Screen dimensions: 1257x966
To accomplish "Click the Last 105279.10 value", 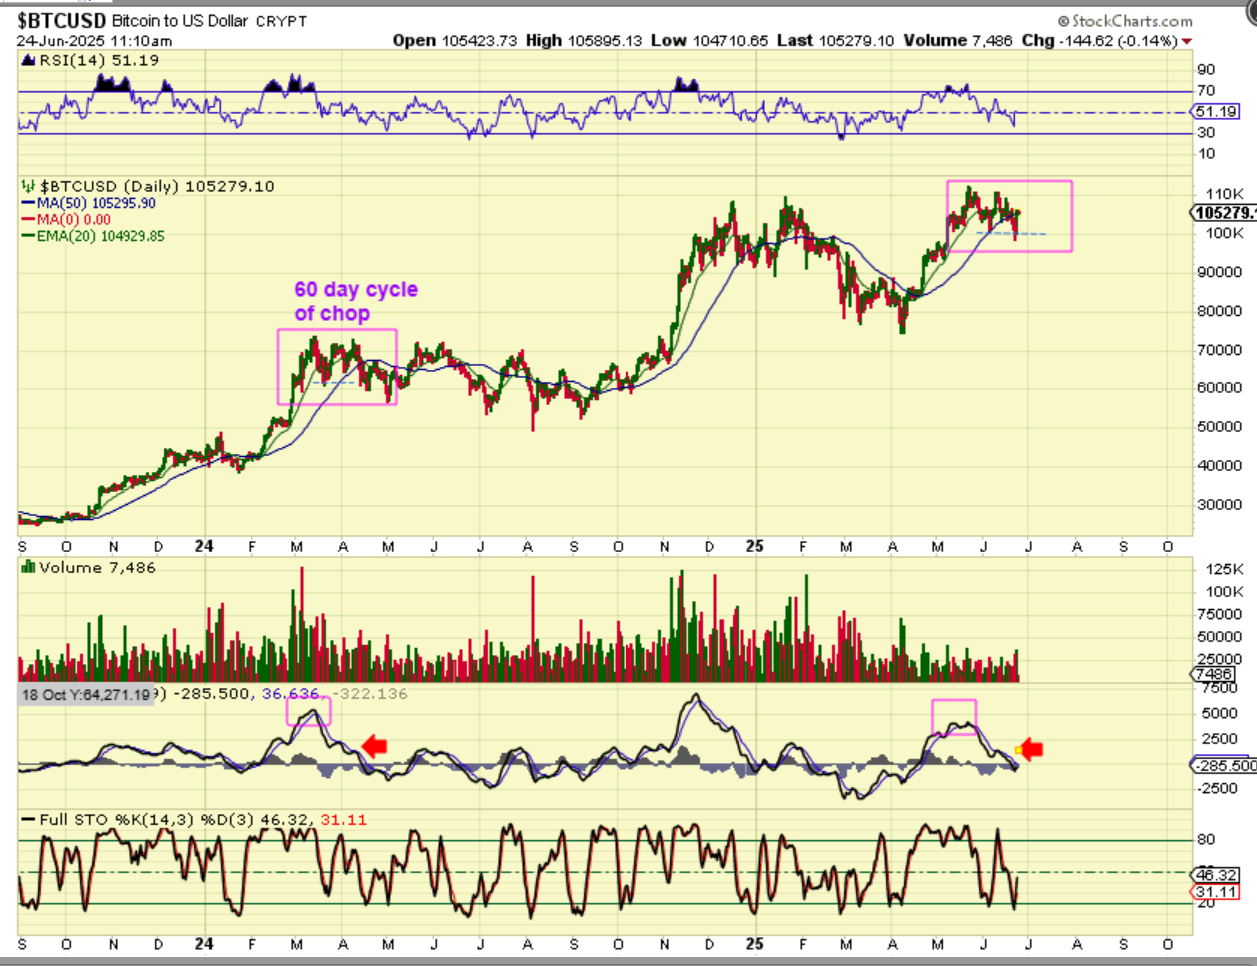I will [835, 40].
